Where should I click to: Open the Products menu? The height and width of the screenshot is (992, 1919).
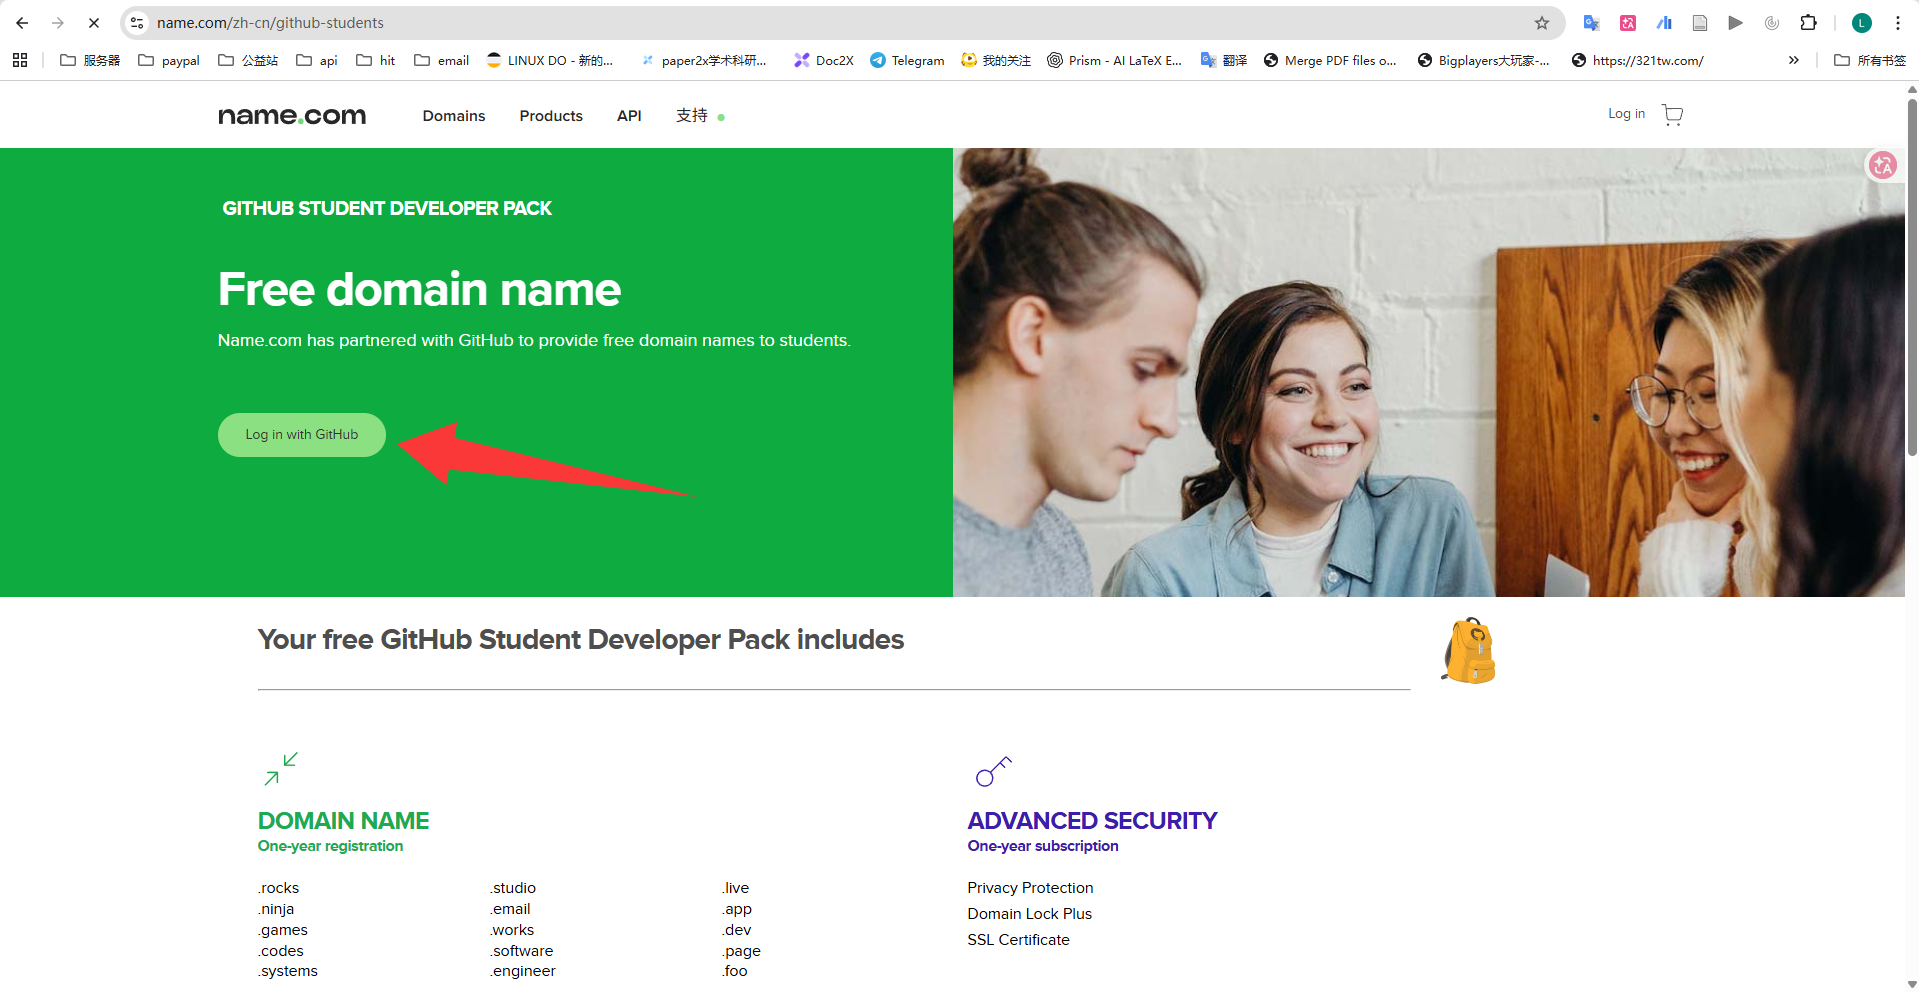[x=551, y=116]
